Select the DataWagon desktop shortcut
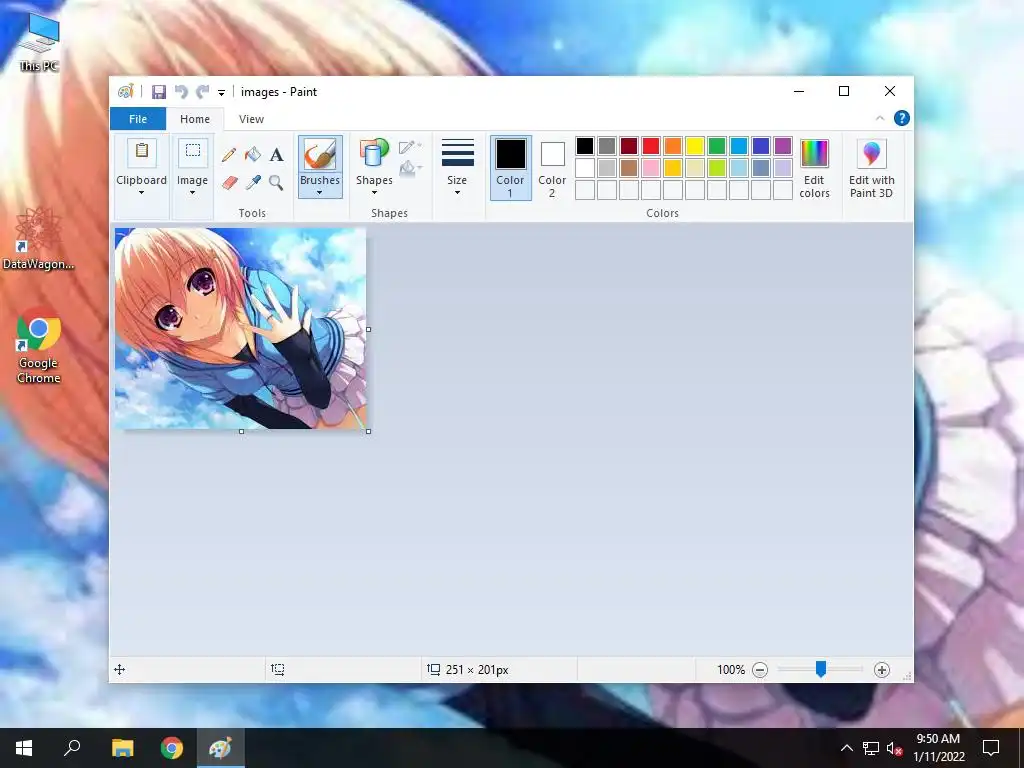Viewport: 1024px width, 768px height. (x=39, y=238)
